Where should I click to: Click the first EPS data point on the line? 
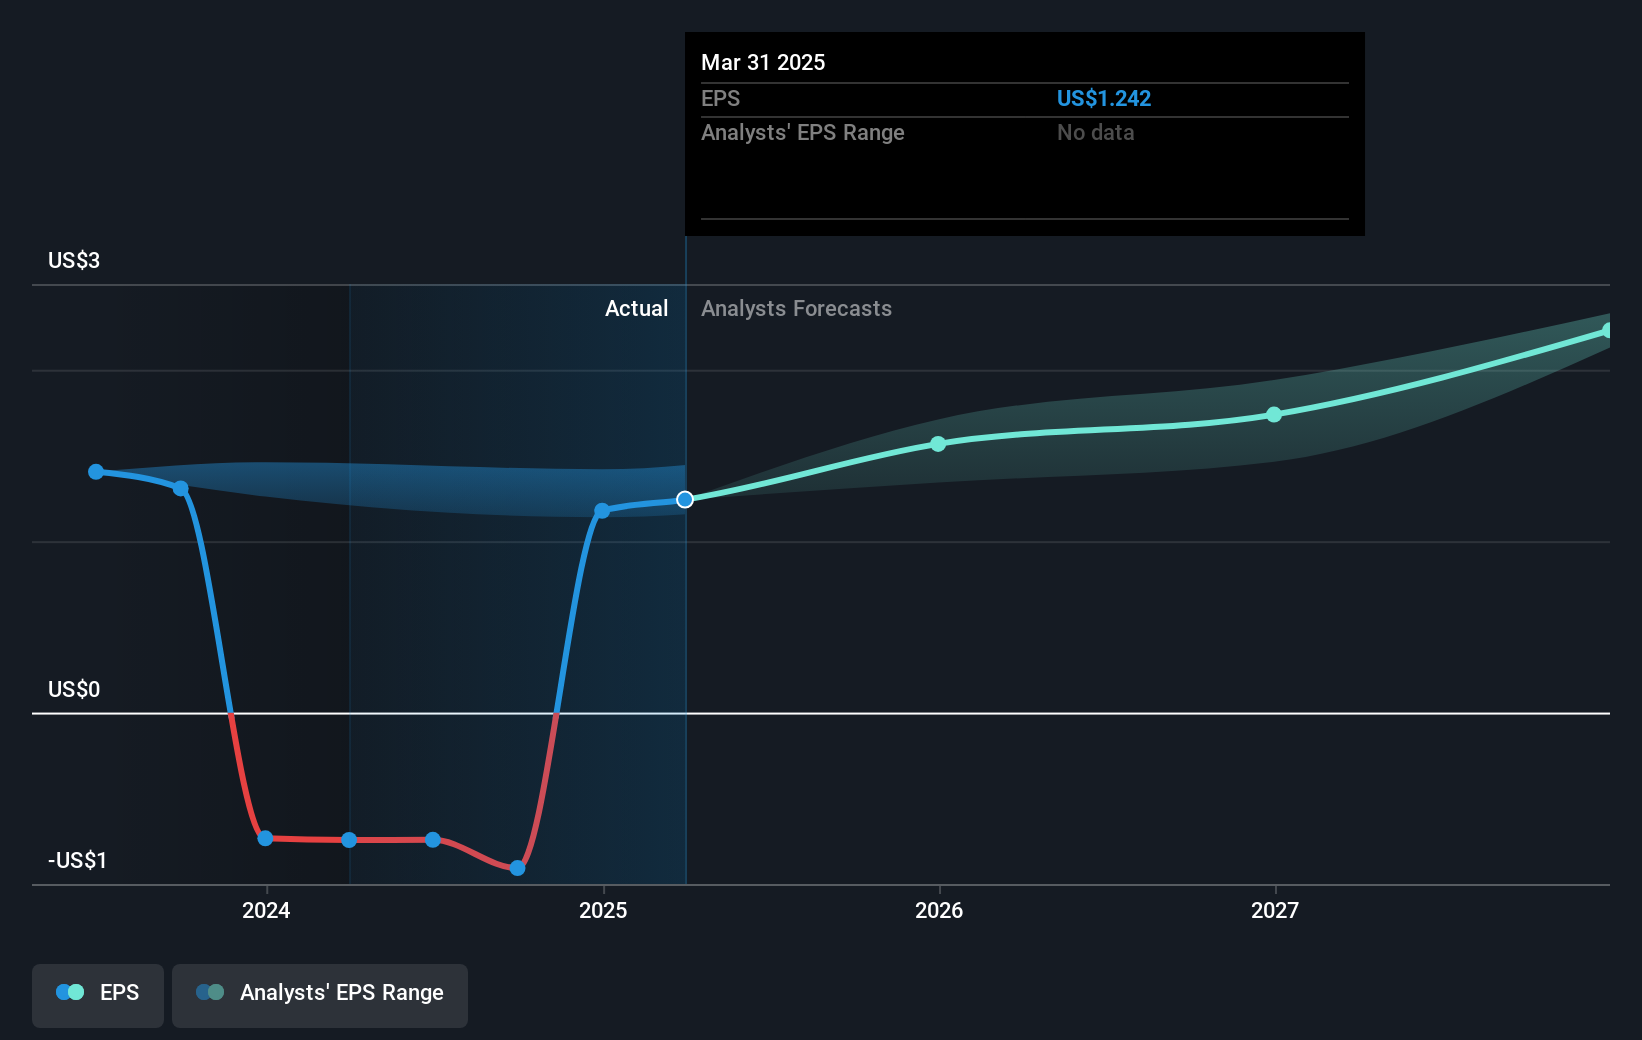pos(96,472)
